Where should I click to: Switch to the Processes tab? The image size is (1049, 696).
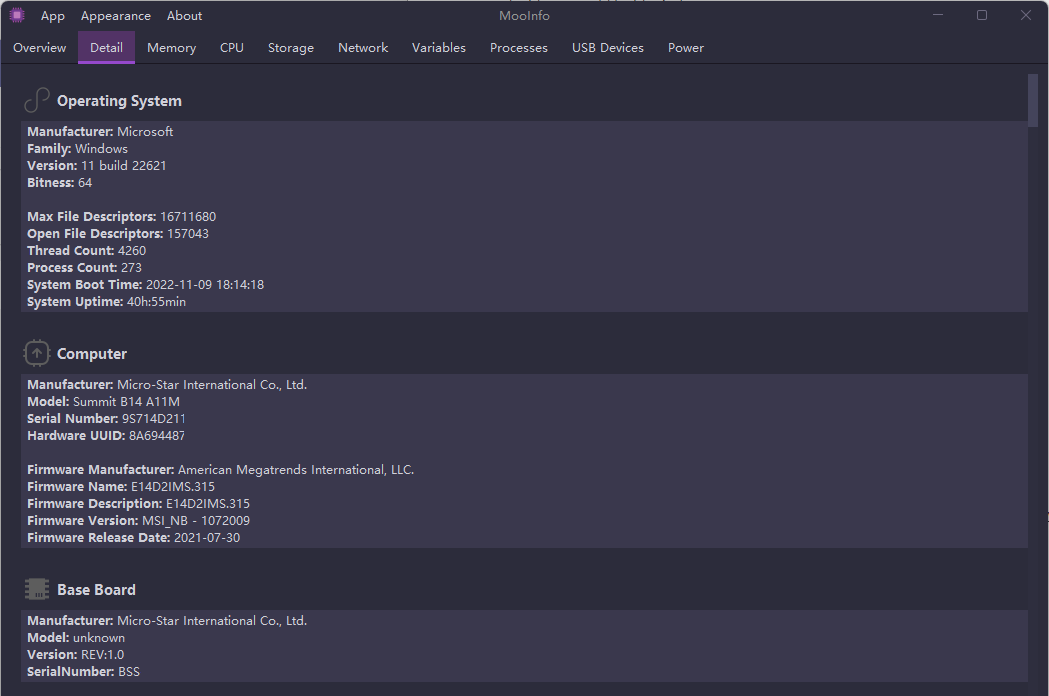[x=518, y=48]
